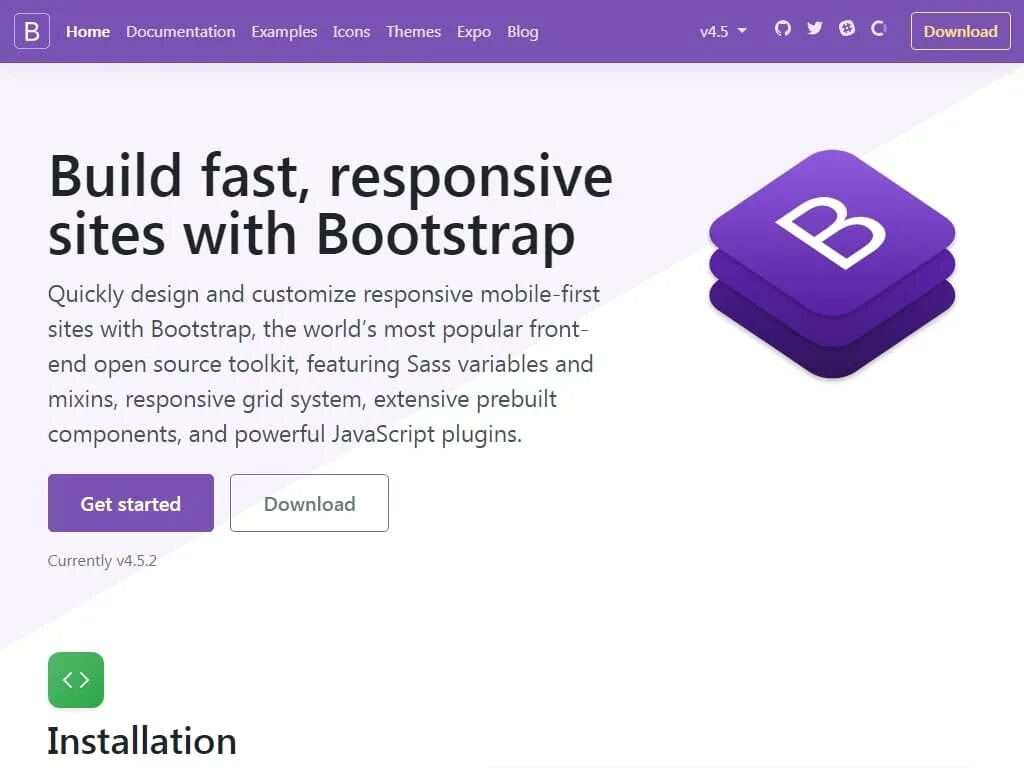
Task: Open the Blog nav item
Action: (x=523, y=31)
